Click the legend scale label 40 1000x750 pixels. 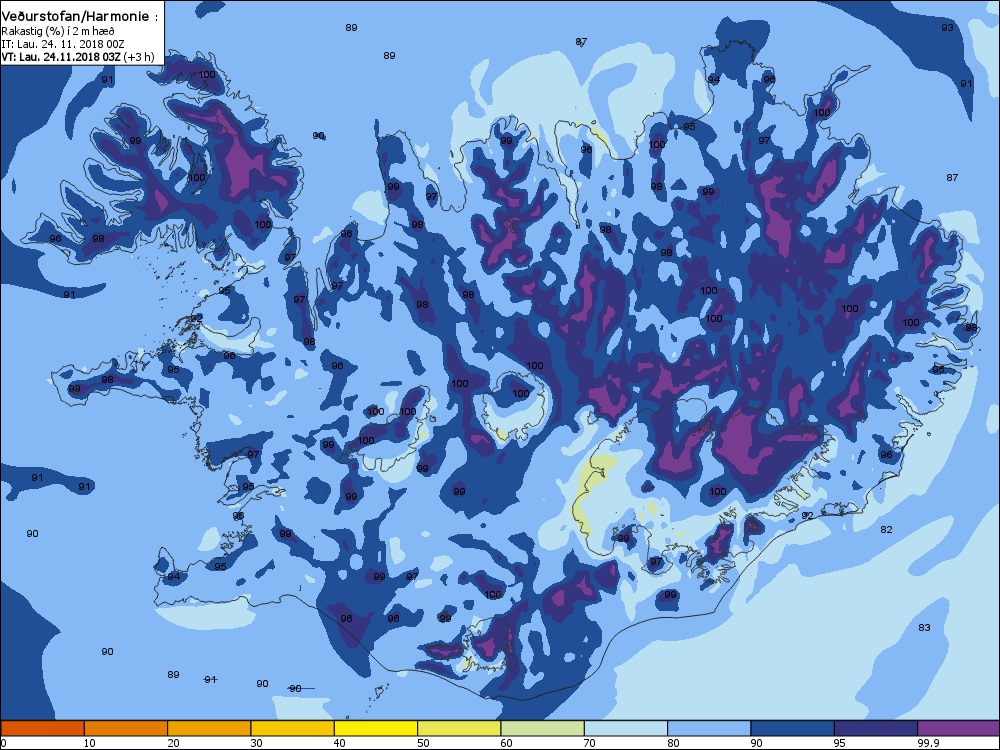point(339,743)
